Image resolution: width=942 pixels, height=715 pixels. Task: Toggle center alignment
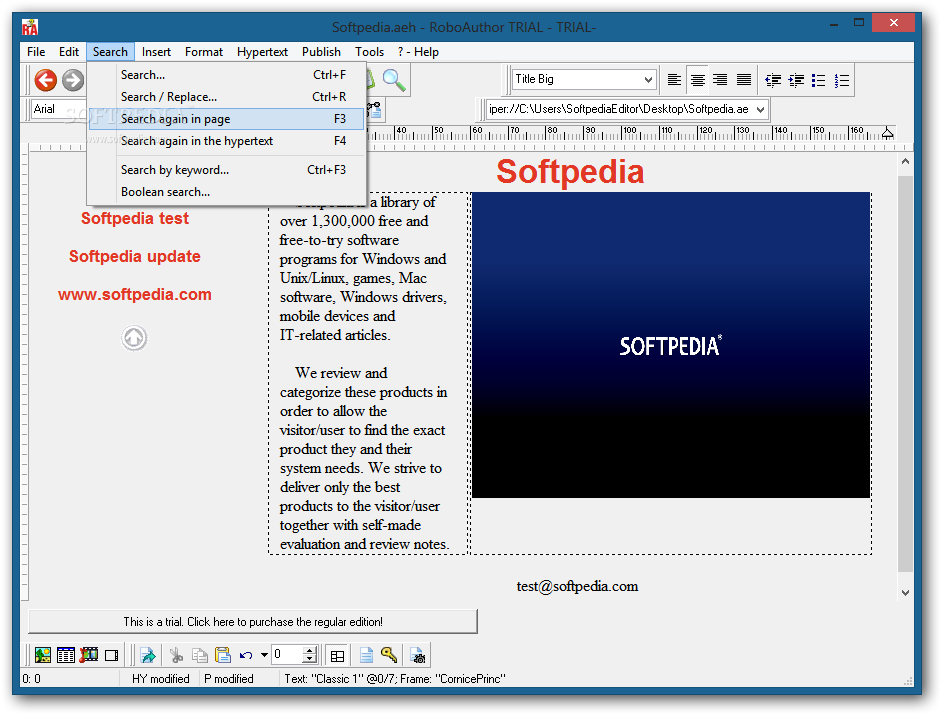pos(697,80)
